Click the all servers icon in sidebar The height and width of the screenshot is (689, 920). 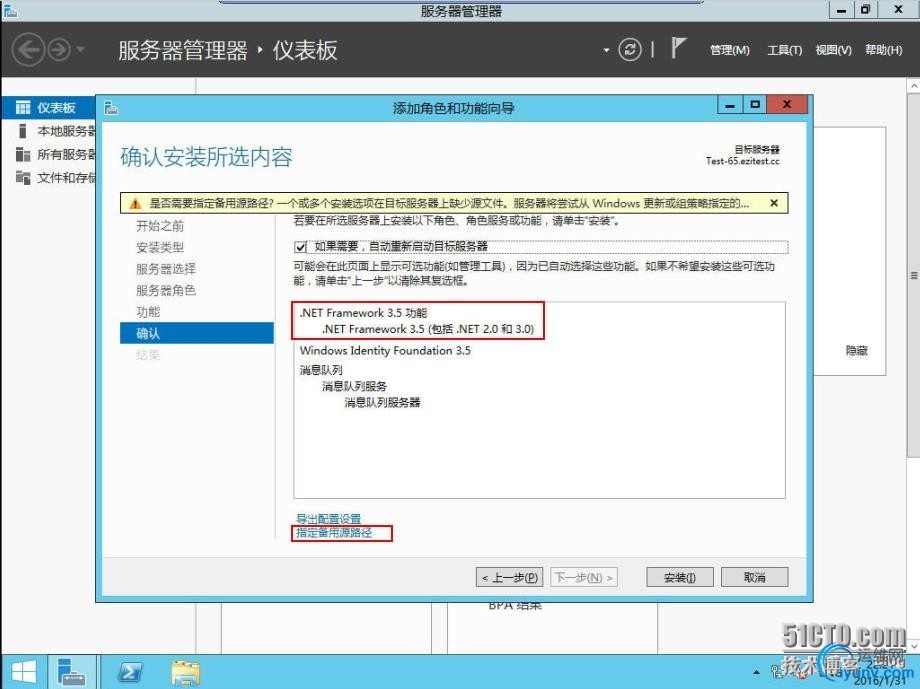point(23,154)
